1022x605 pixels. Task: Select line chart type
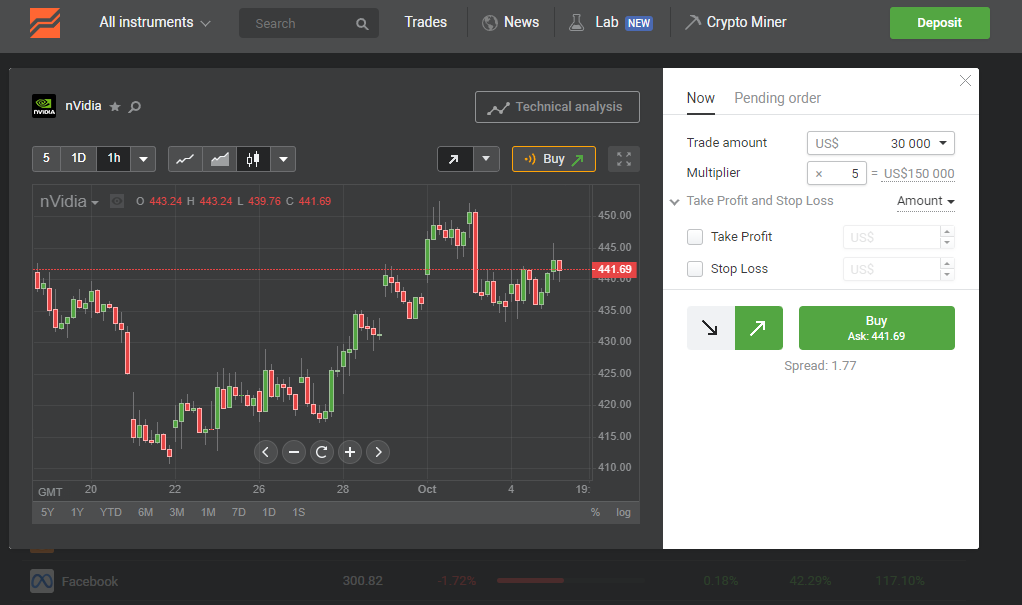[x=185, y=159]
